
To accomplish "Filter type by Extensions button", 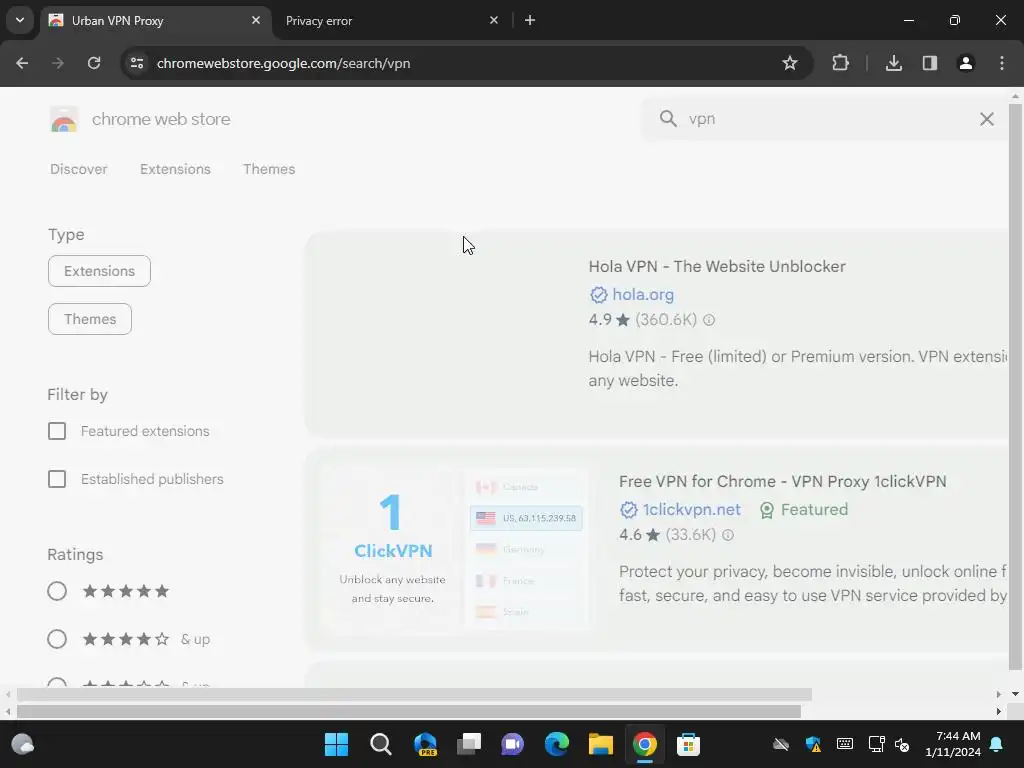I will coord(99,271).
